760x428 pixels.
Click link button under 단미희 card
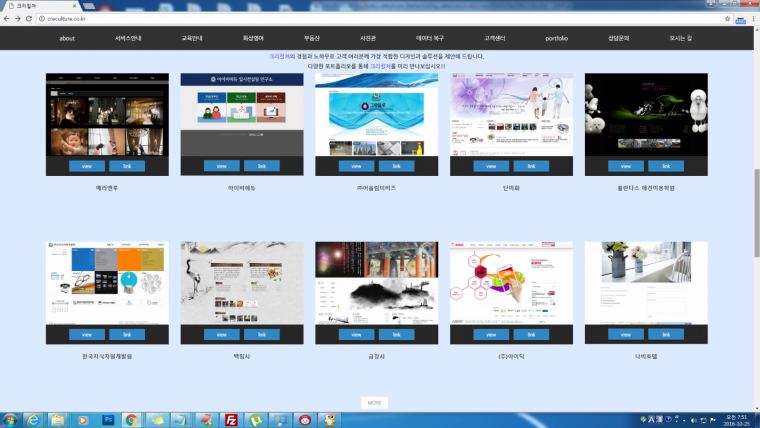tap(531, 166)
